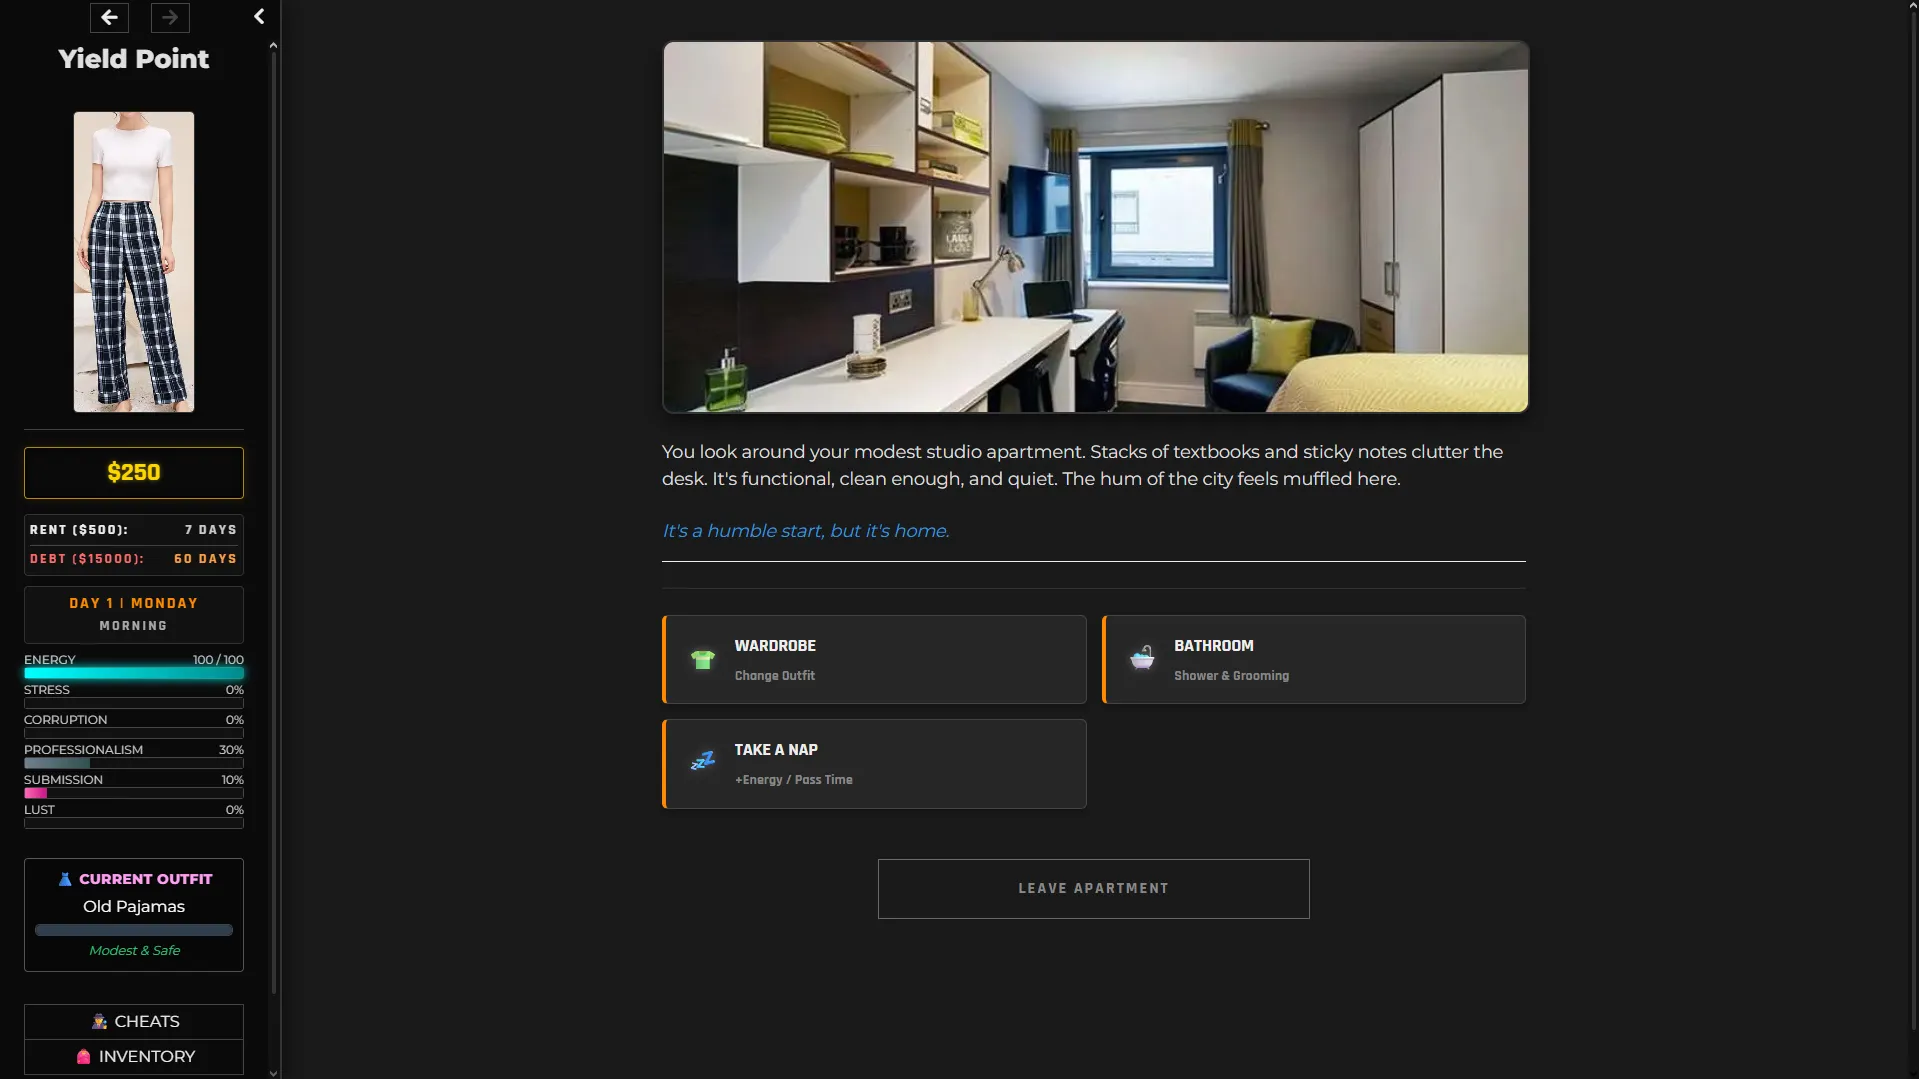Click the forward arrow history button
This screenshot has height=1079, width=1919.
(170, 17)
